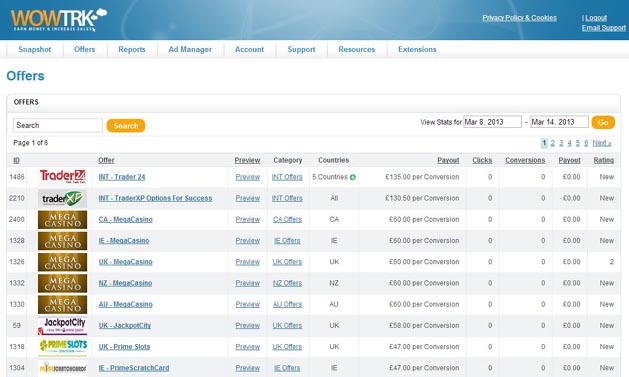Viewport: 629px width, 377px height.
Task: Click the WOWTRK logo
Action: coord(59,20)
